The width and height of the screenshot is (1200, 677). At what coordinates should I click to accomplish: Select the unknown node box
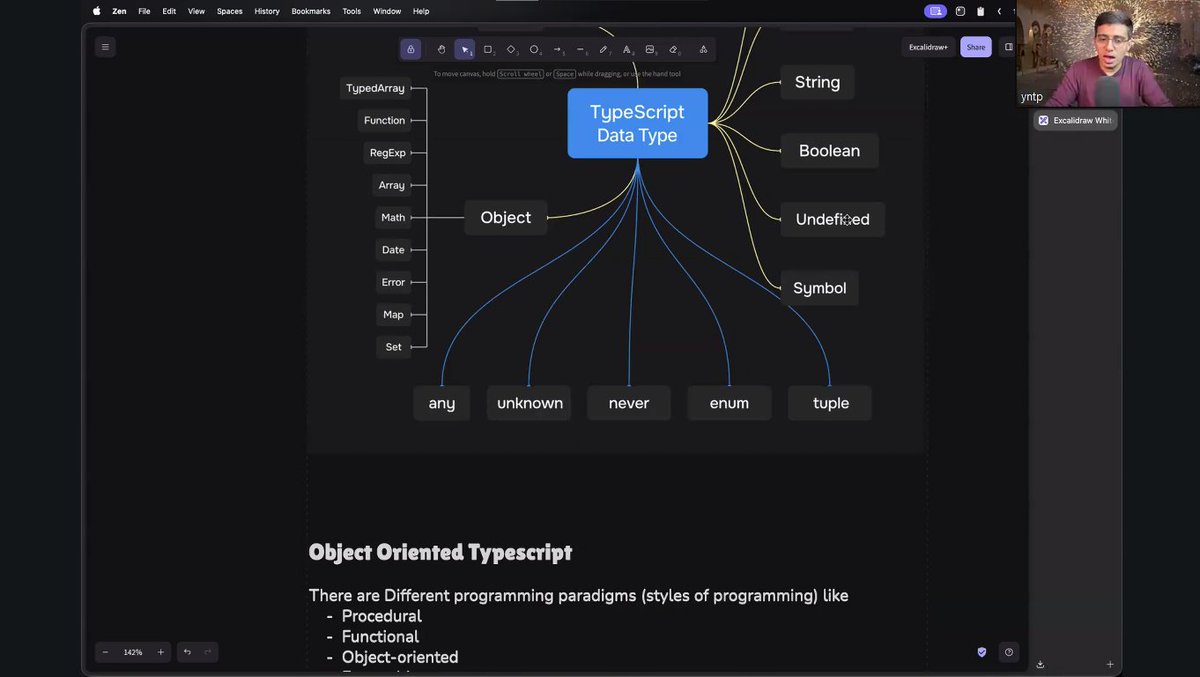(529, 403)
